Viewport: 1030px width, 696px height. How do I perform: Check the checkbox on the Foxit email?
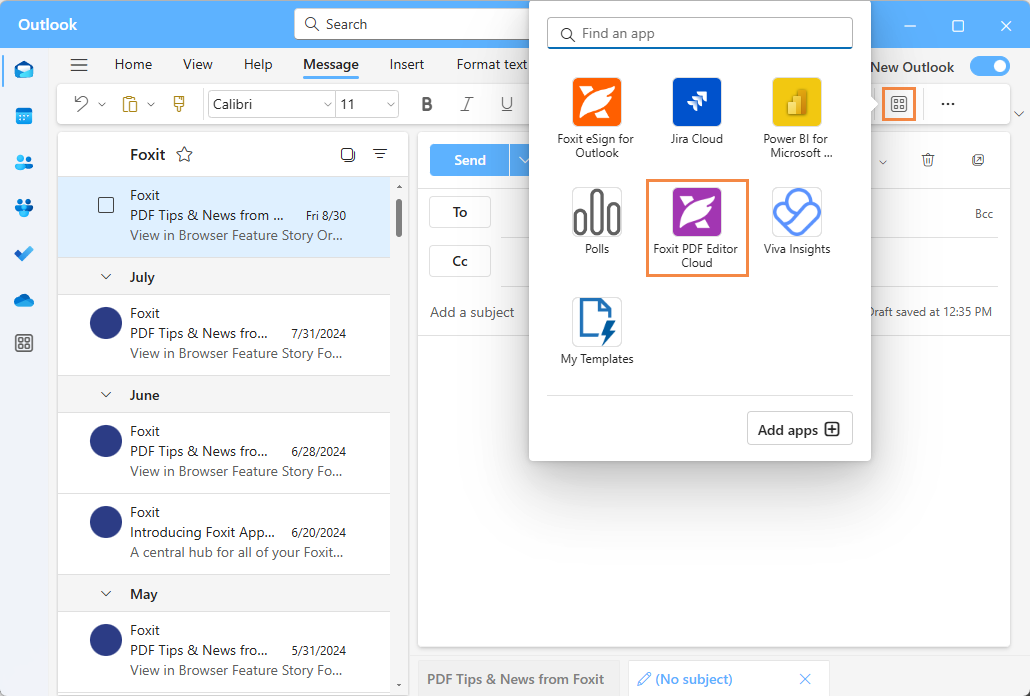[105, 204]
